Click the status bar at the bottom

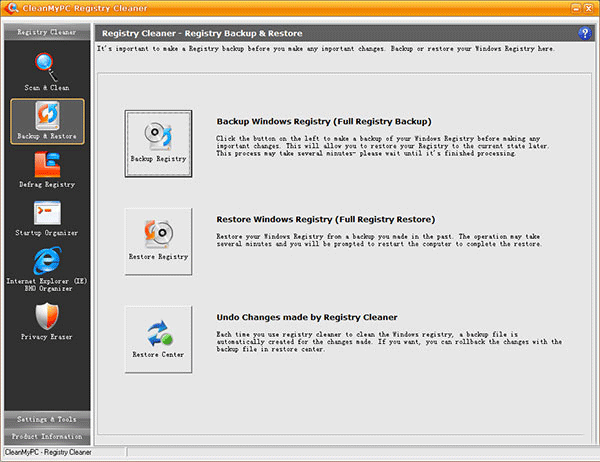tap(300, 453)
